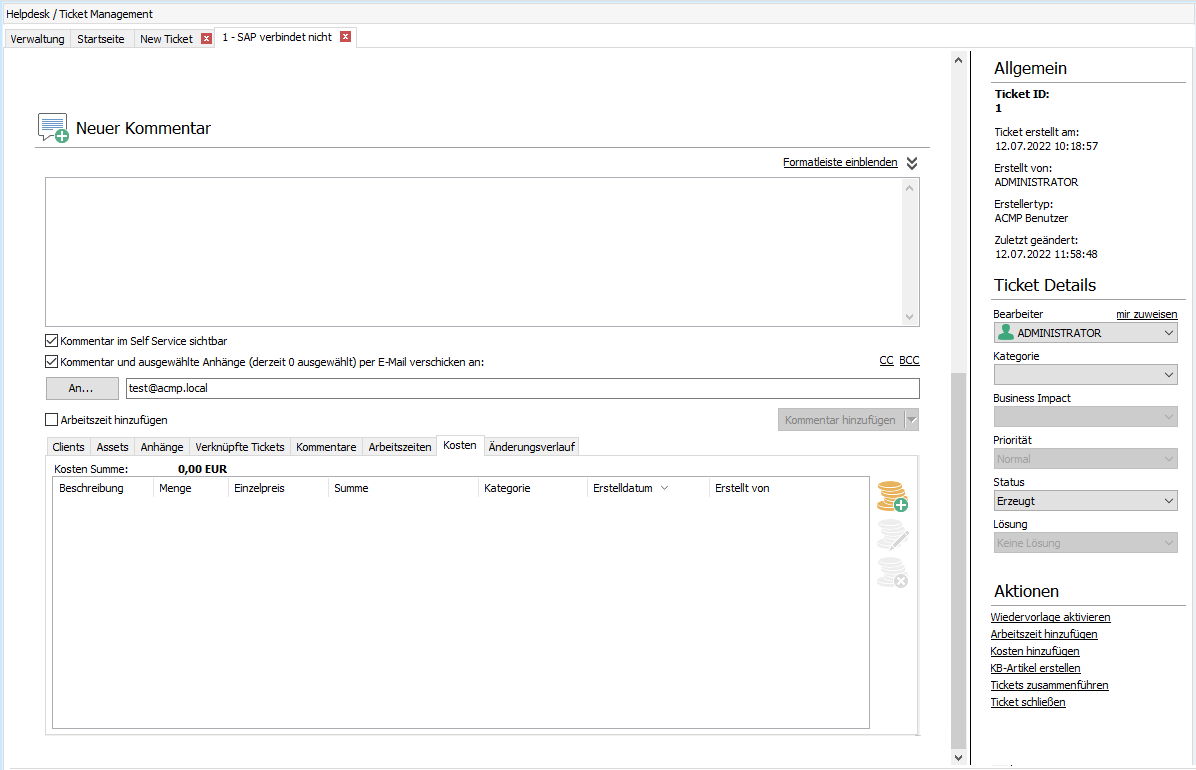Click the Ticket schließen link
This screenshot has height=770, width=1196.
[1027, 702]
